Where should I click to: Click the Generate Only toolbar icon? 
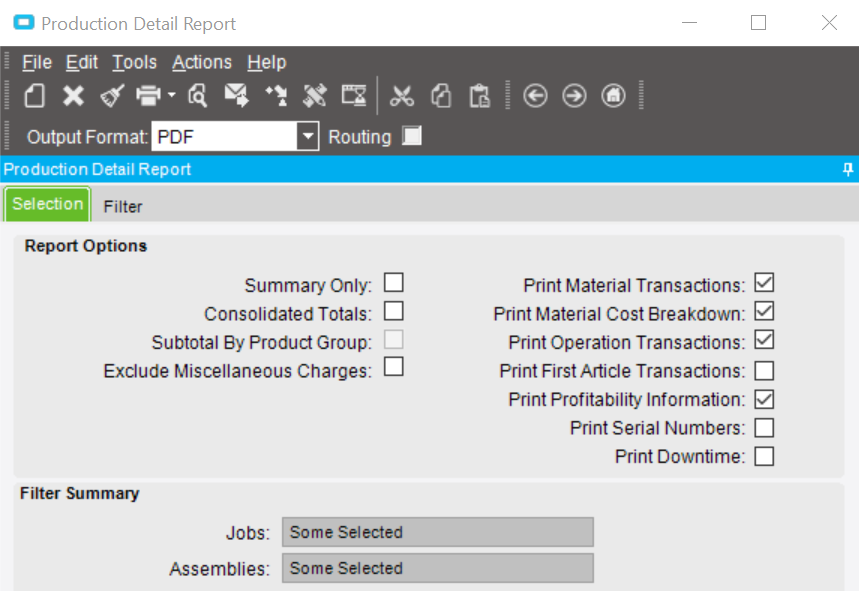tap(276, 96)
